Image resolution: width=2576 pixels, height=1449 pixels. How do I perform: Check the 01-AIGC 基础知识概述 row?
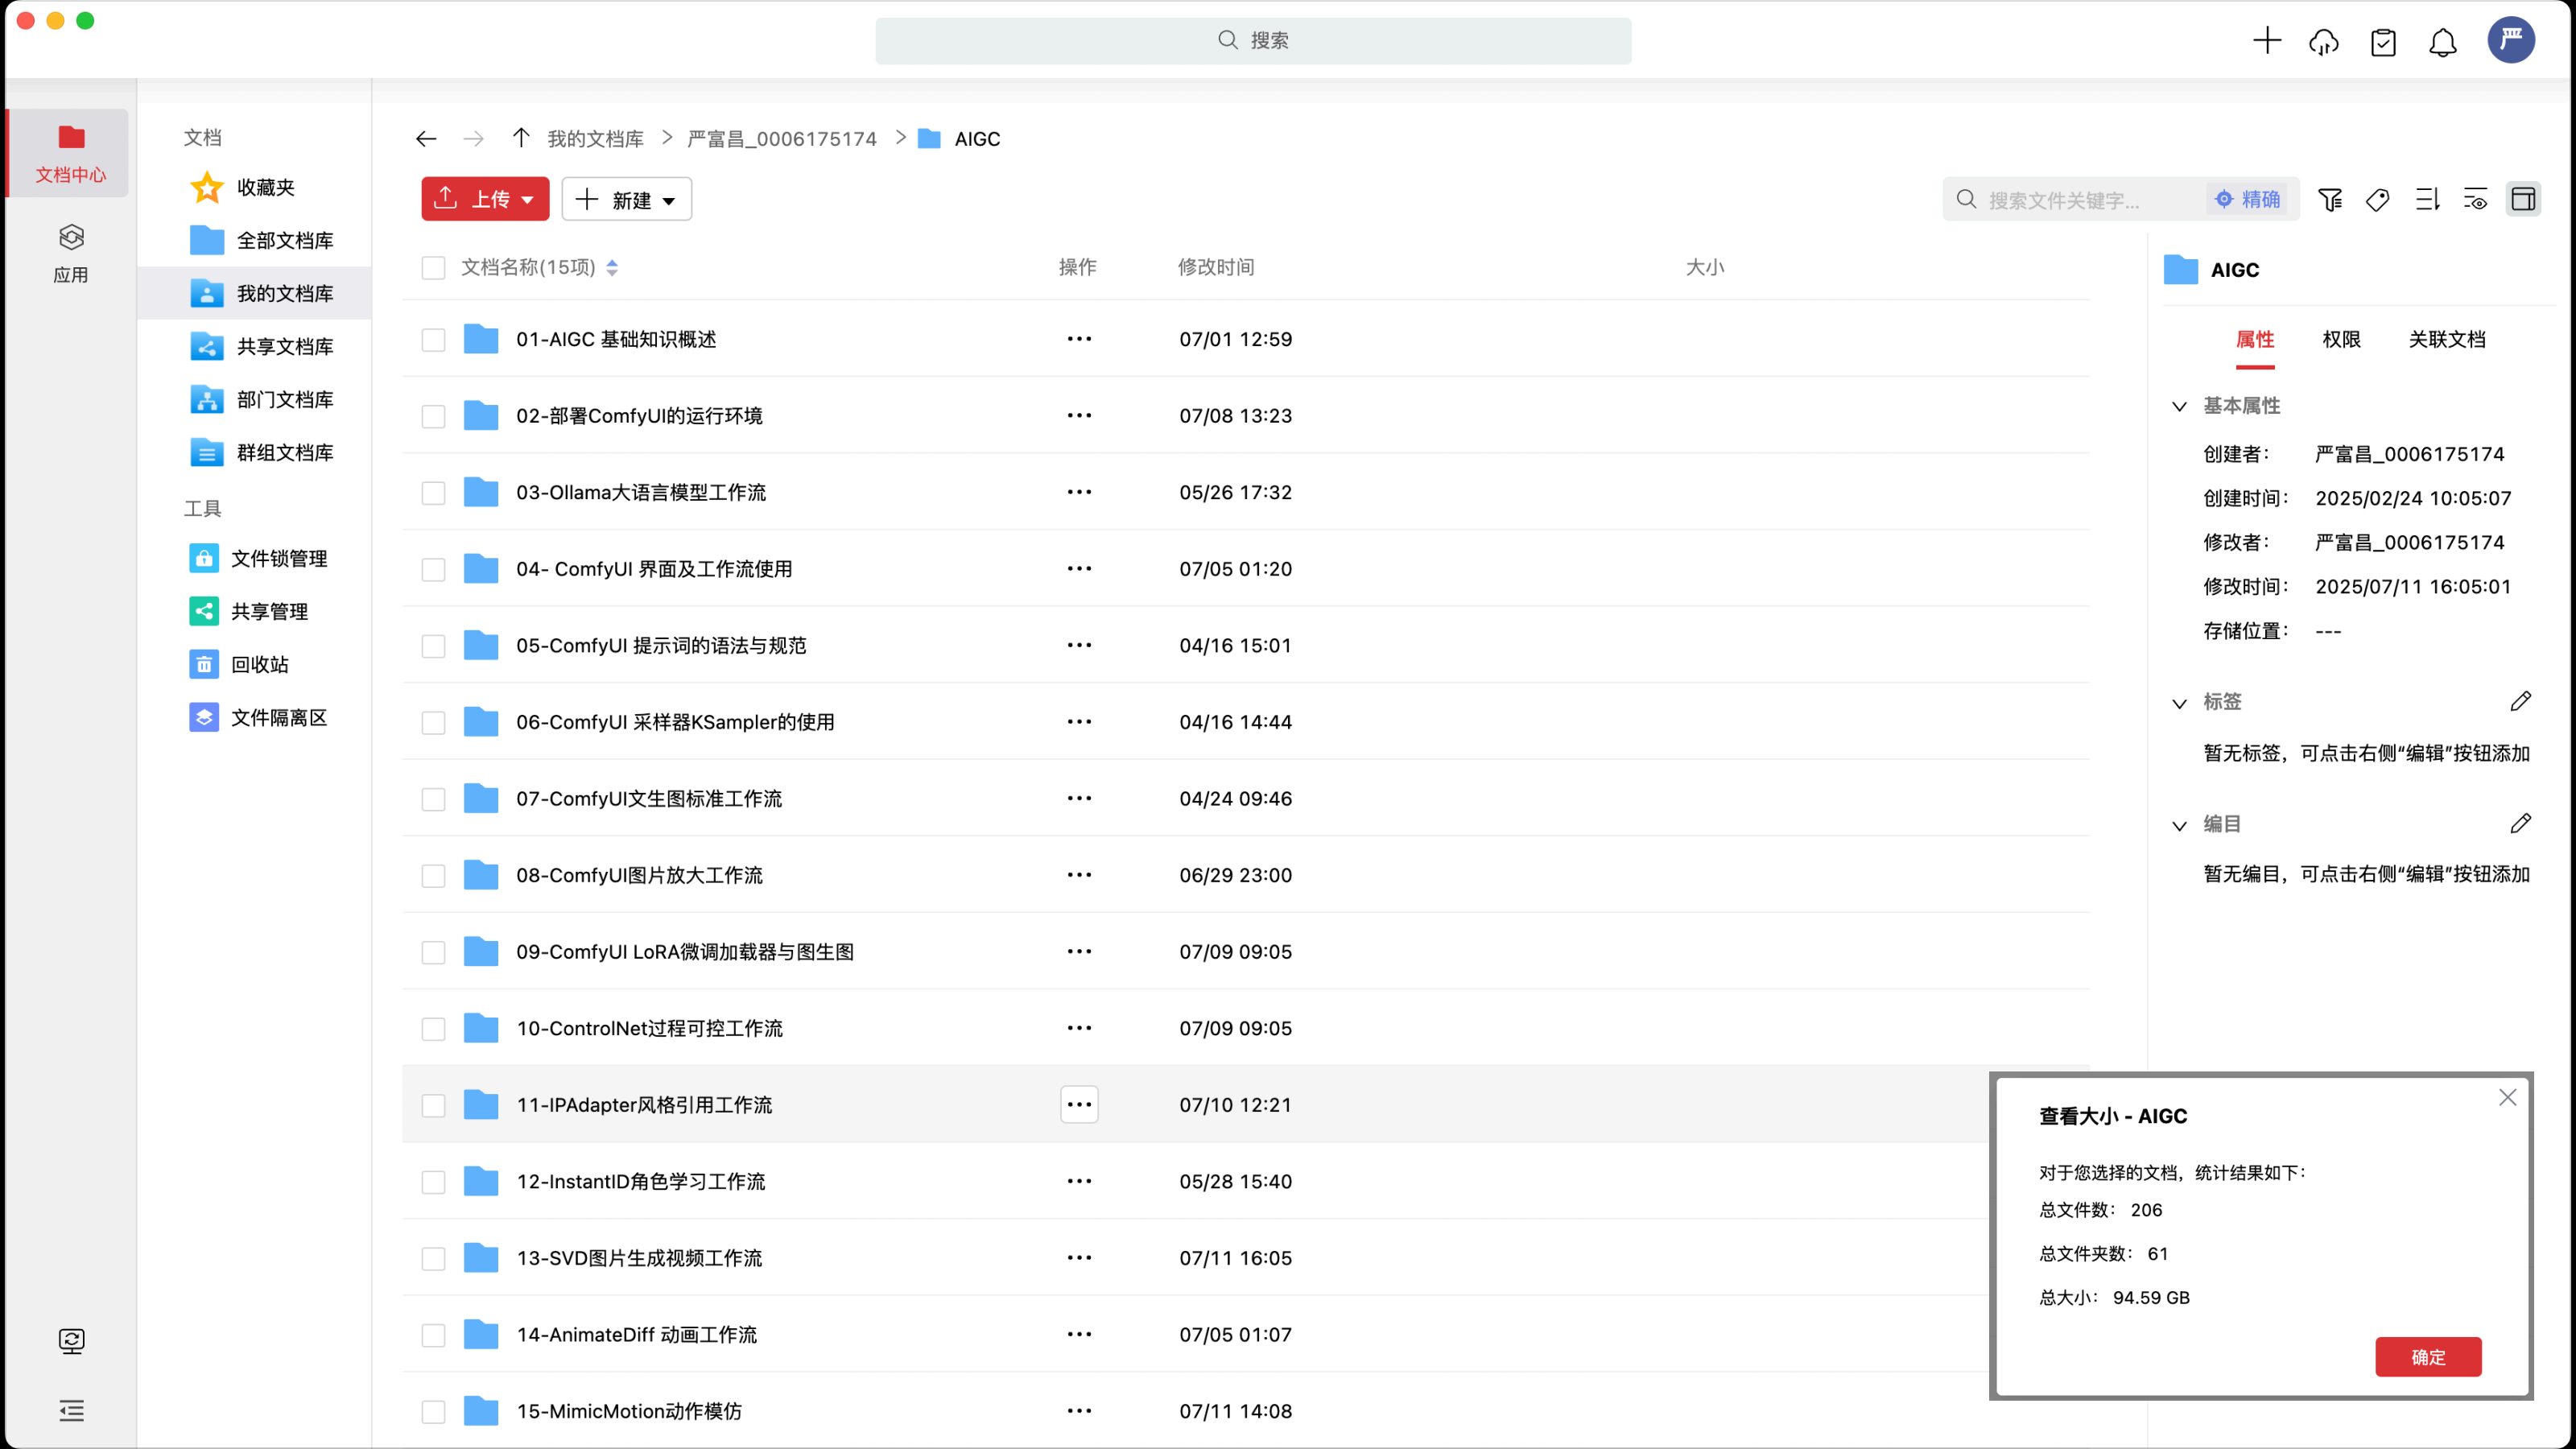pos(433,339)
